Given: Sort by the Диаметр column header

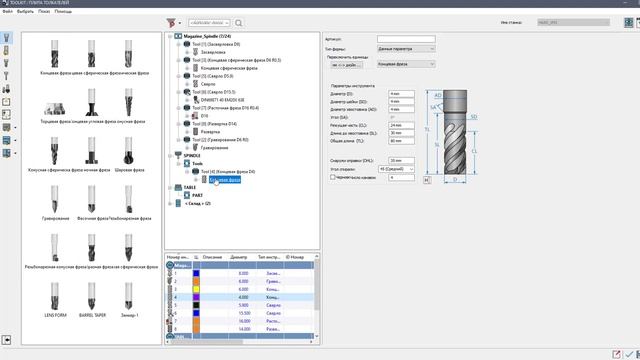Looking at the screenshot, I should click(x=239, y=257).
